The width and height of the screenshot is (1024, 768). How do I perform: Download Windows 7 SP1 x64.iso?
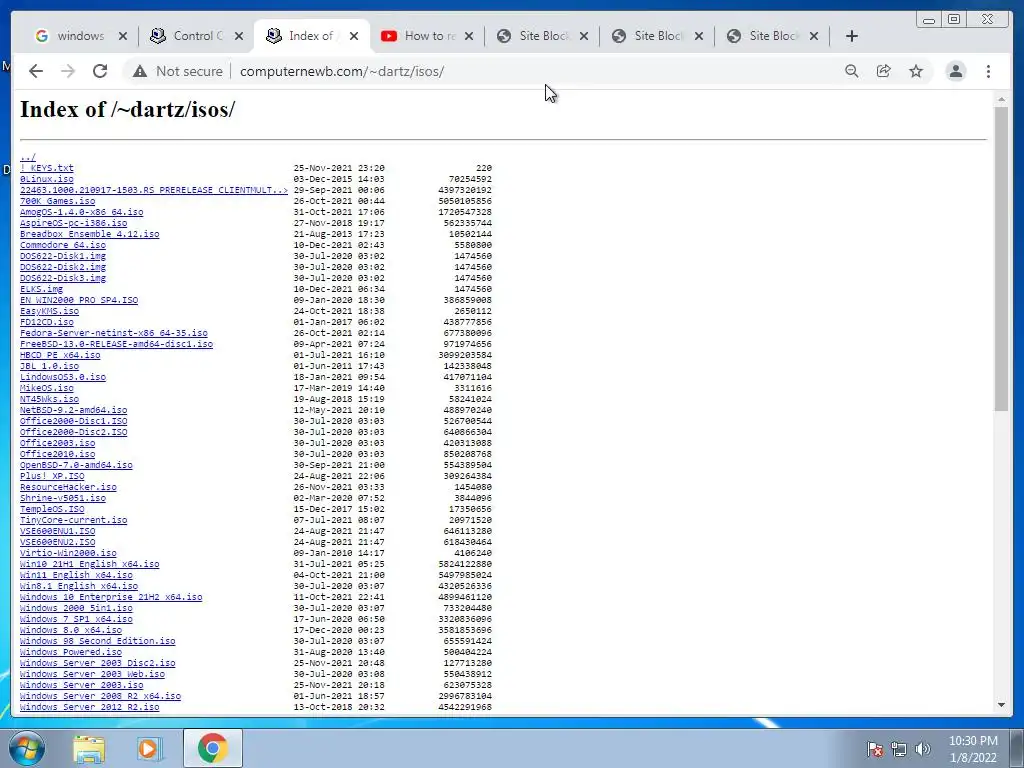pos(76,619)
